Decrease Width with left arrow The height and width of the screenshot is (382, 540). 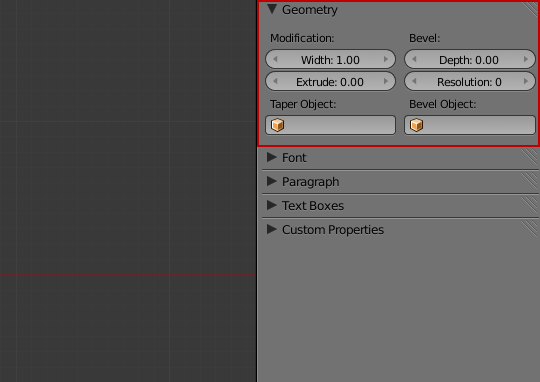tap(275, 59)
